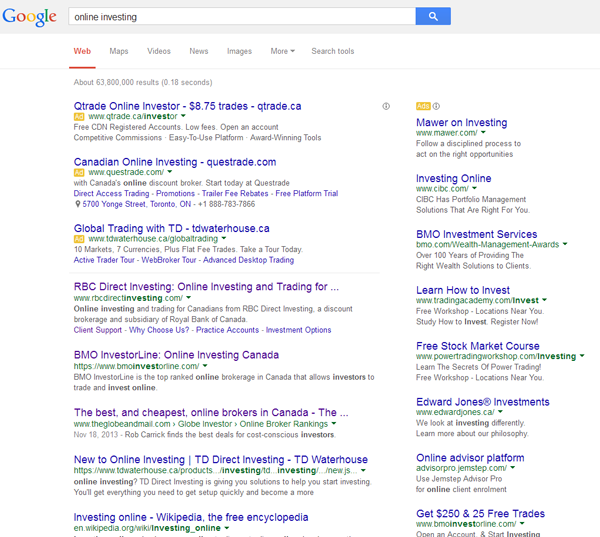Click the yellow Ad badge for questrade.com
600x537 pixels.
click(79, 173)
